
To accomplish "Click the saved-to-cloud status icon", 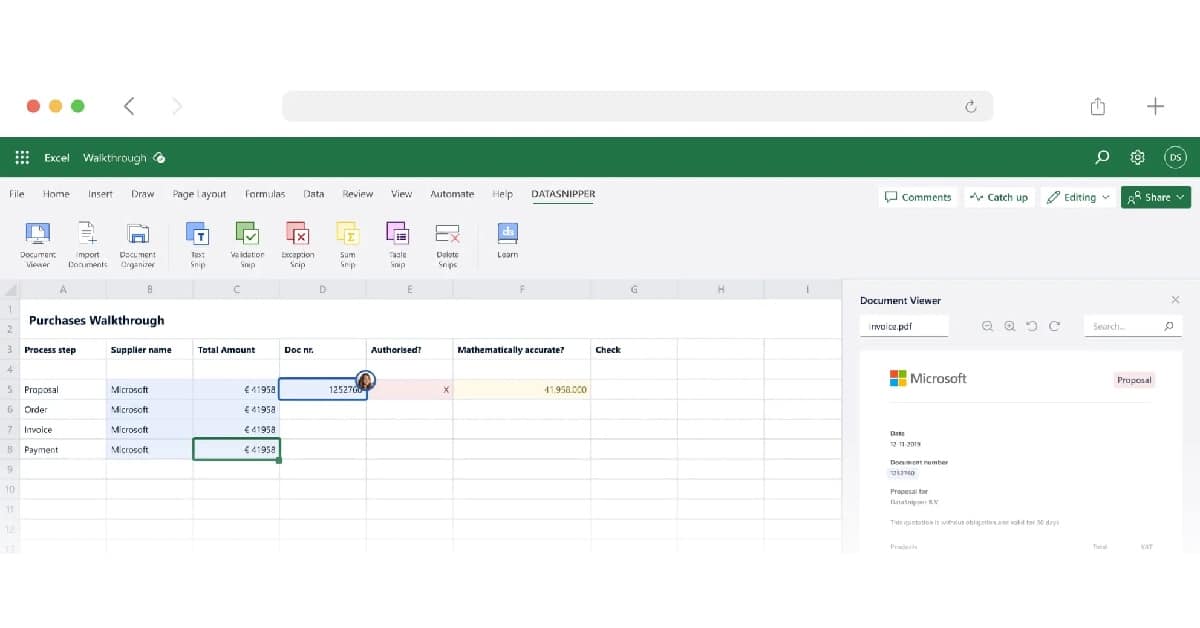I will coord(160,158).
